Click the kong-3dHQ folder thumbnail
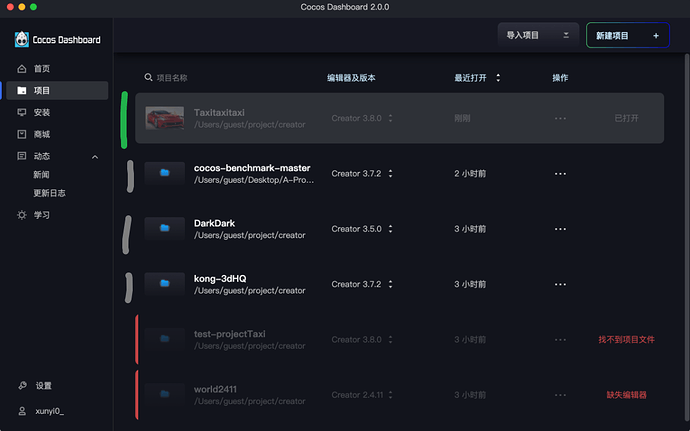The image size is (690, 431). tap(165, 284)
